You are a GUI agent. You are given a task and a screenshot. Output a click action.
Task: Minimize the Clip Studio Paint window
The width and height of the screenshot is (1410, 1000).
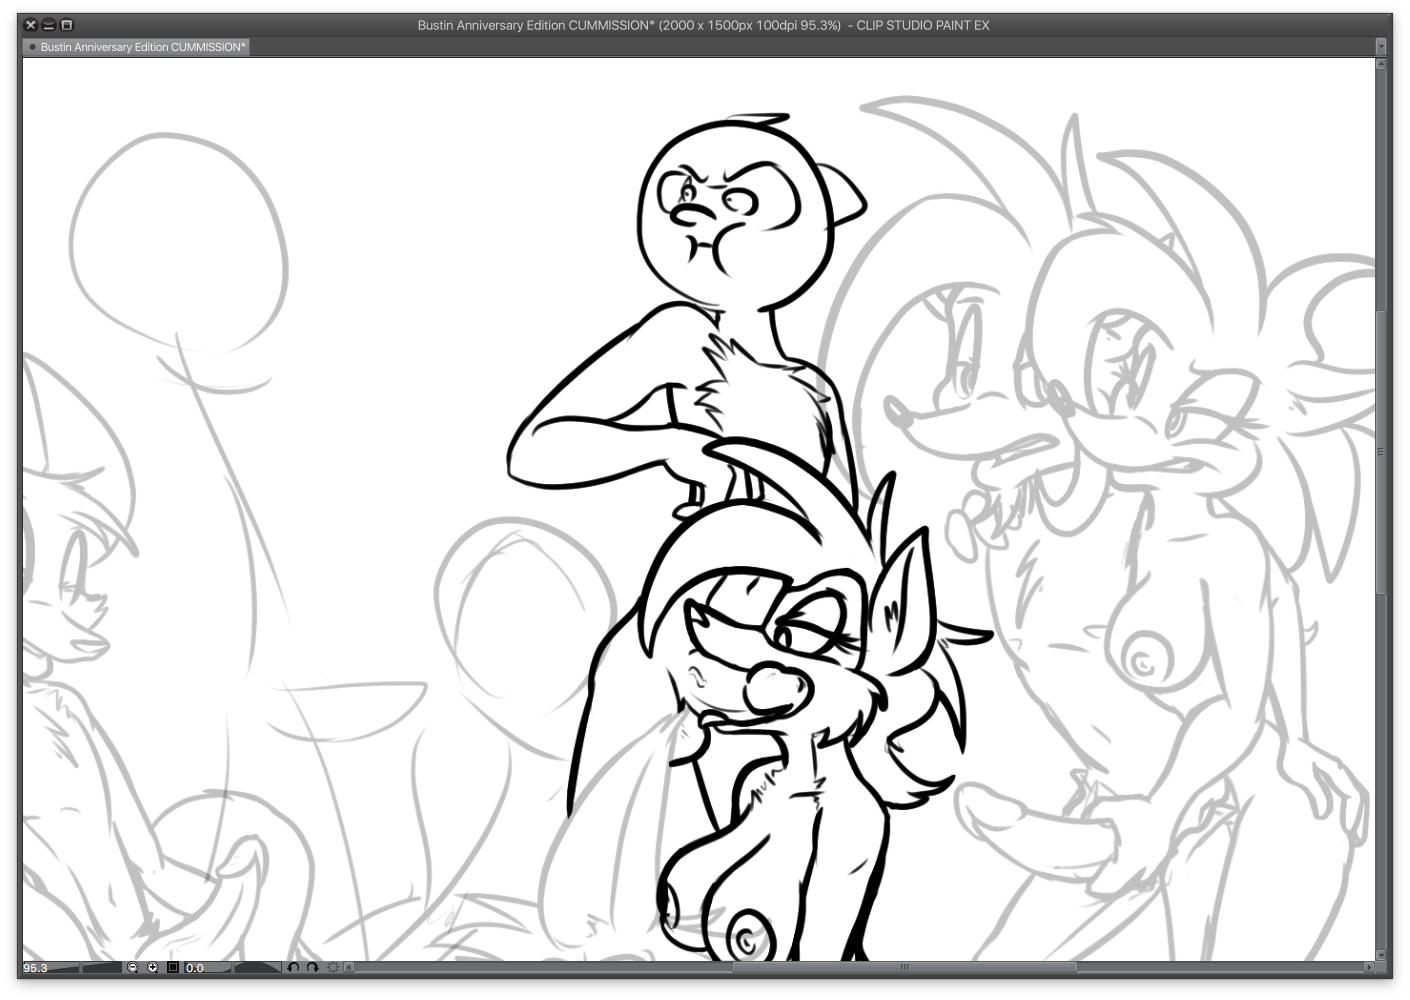pyautogui.click(x=49, y=25)
